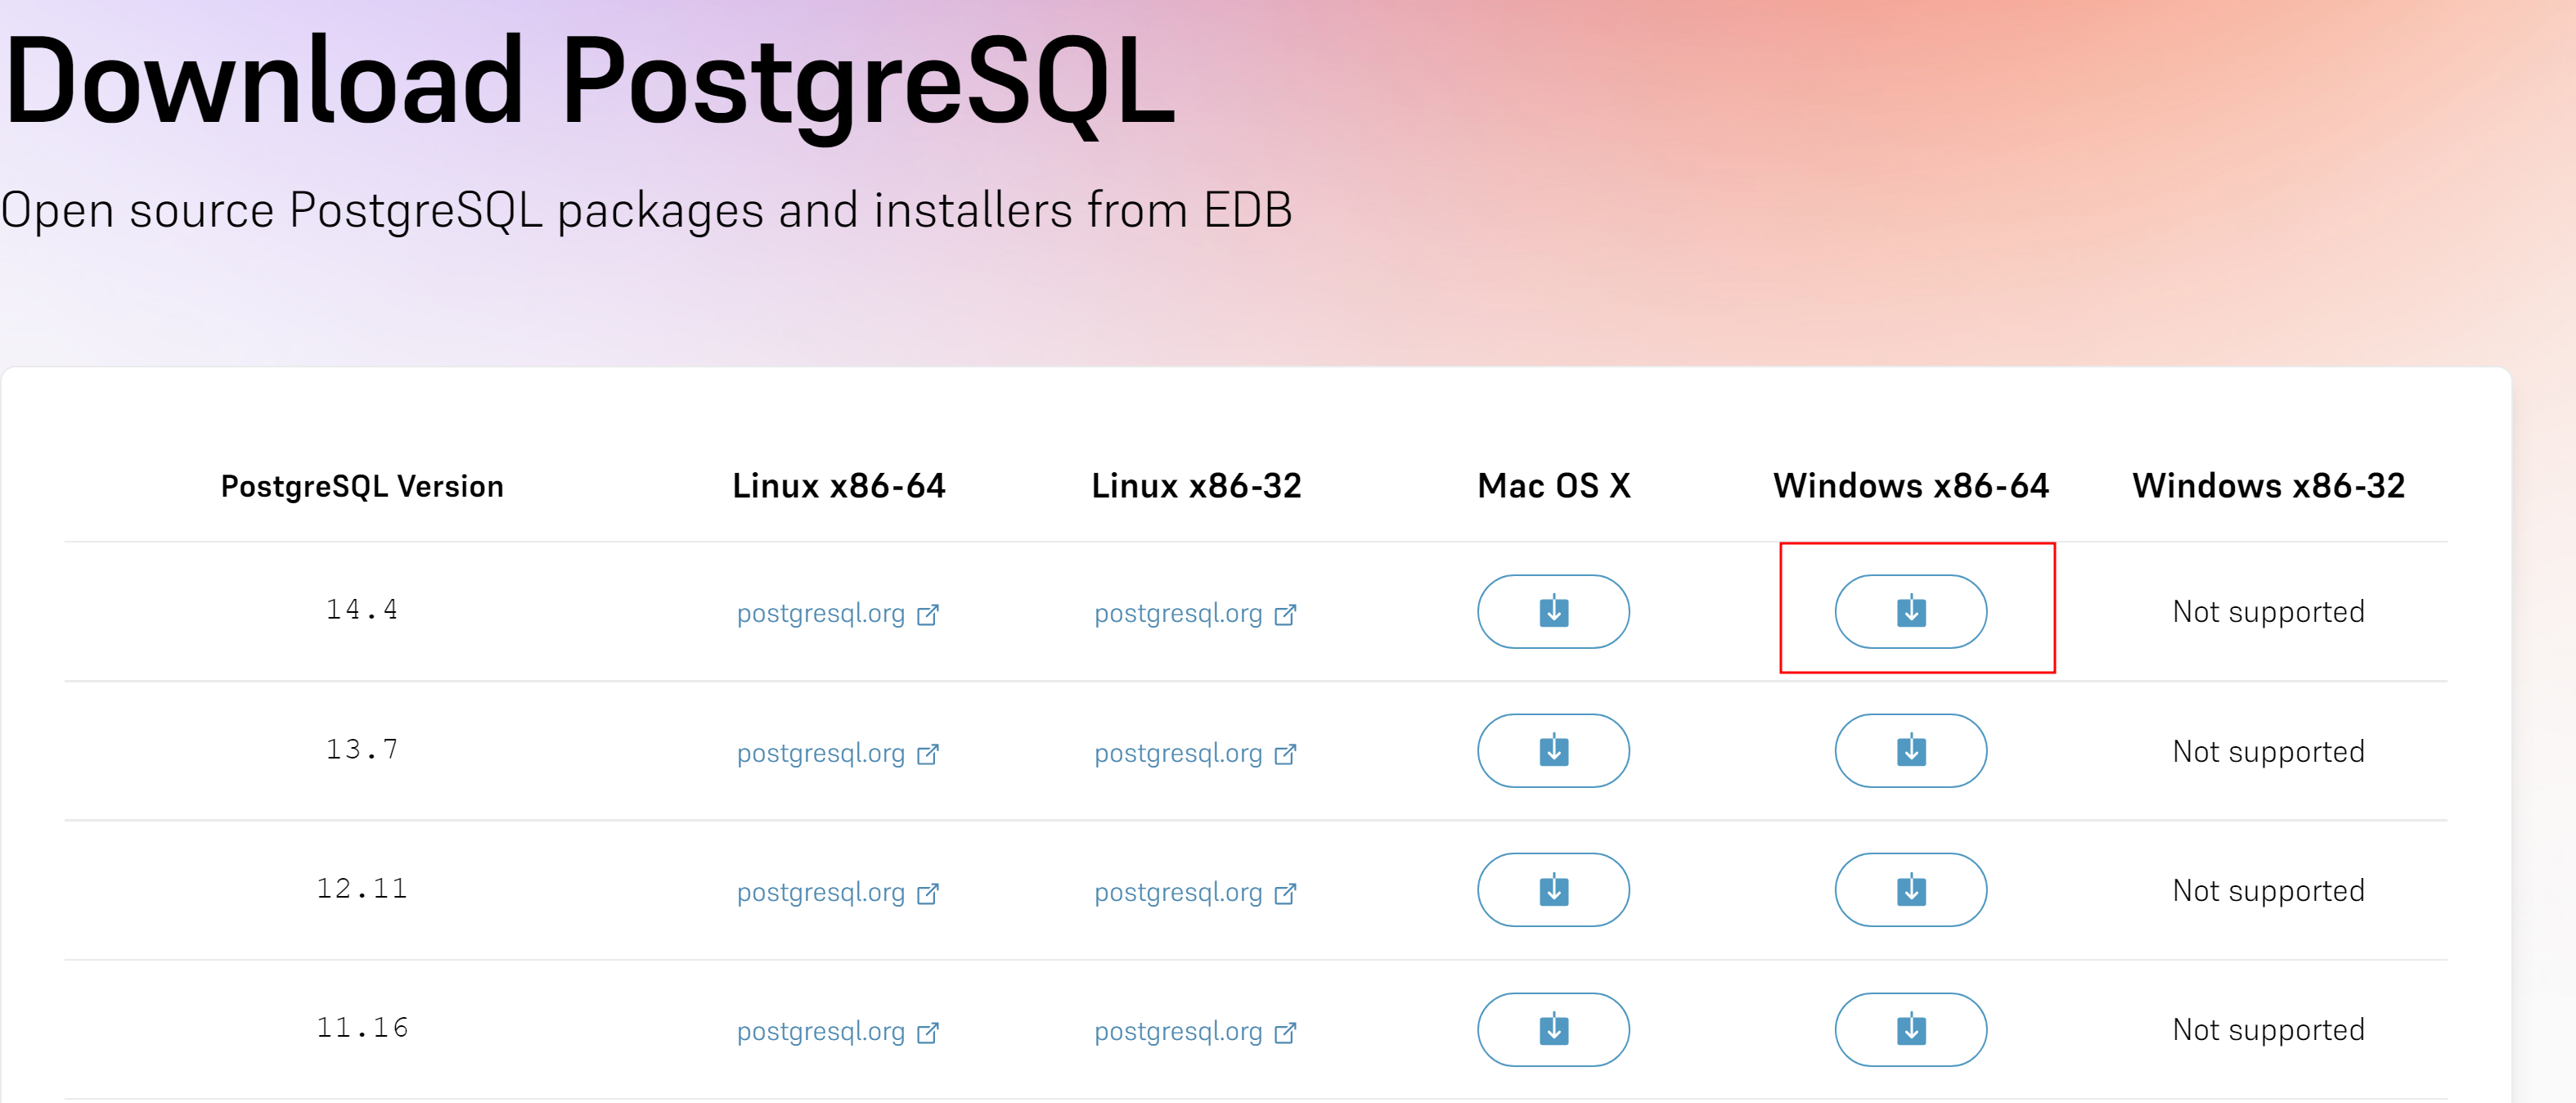Download PostgreSQL 11.16 for Windows x86-64
2576x1103 pixels.
1910,1029
